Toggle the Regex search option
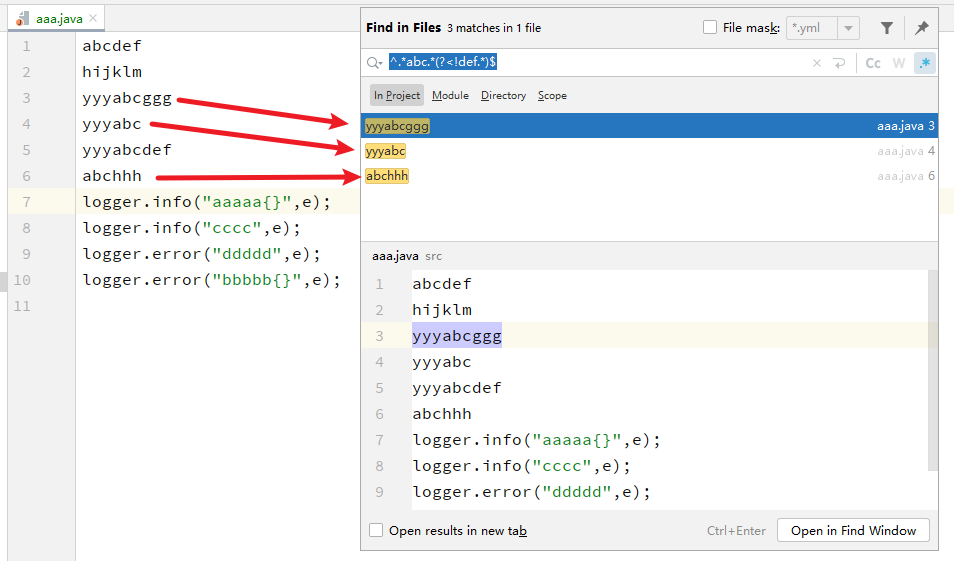954x561 pixels. (x=925, y=63)
